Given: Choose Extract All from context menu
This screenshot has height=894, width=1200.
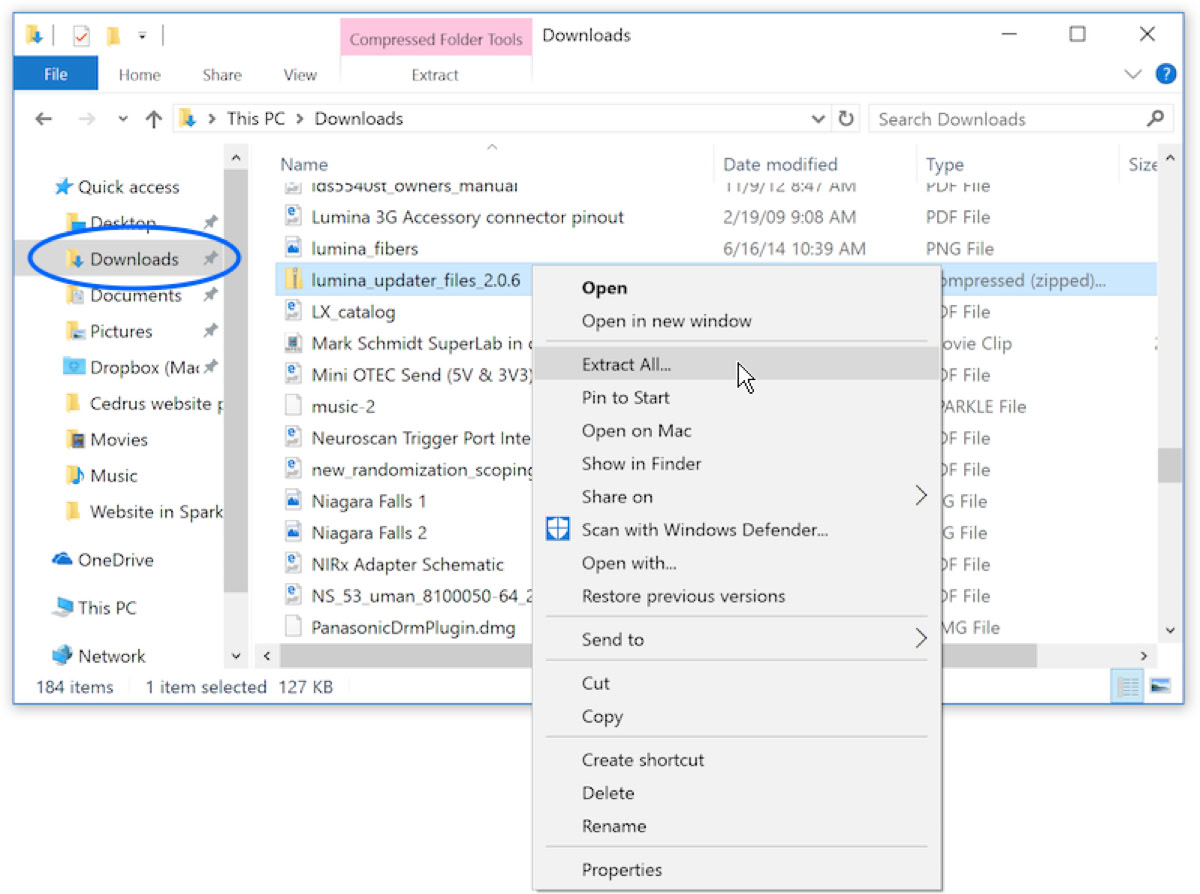Looking at the screenshot, I should click(626, 365).
